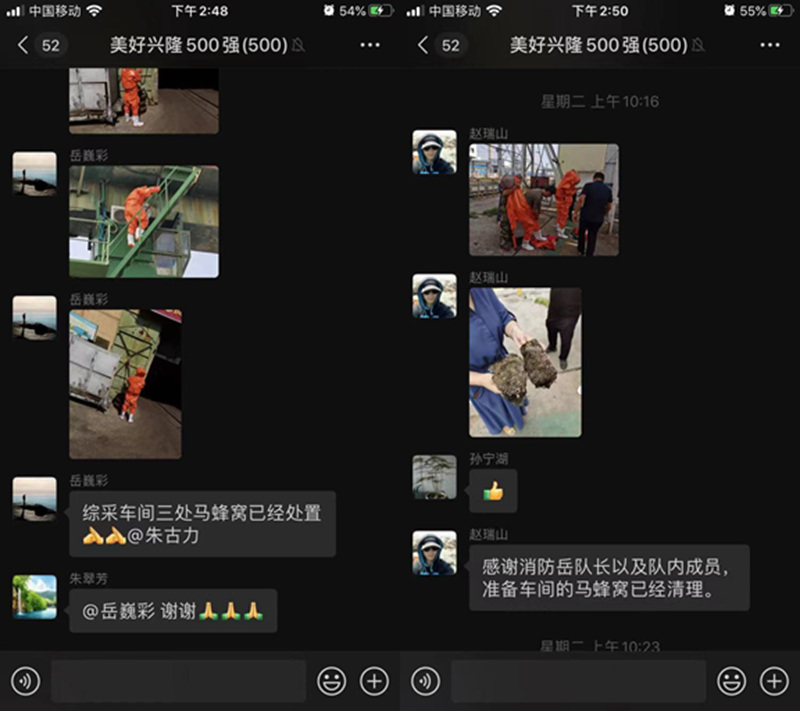Screen dimensions: 800x711
Task: Tap the sender name '孙宁湖'
Action: (x=489, y=459)
